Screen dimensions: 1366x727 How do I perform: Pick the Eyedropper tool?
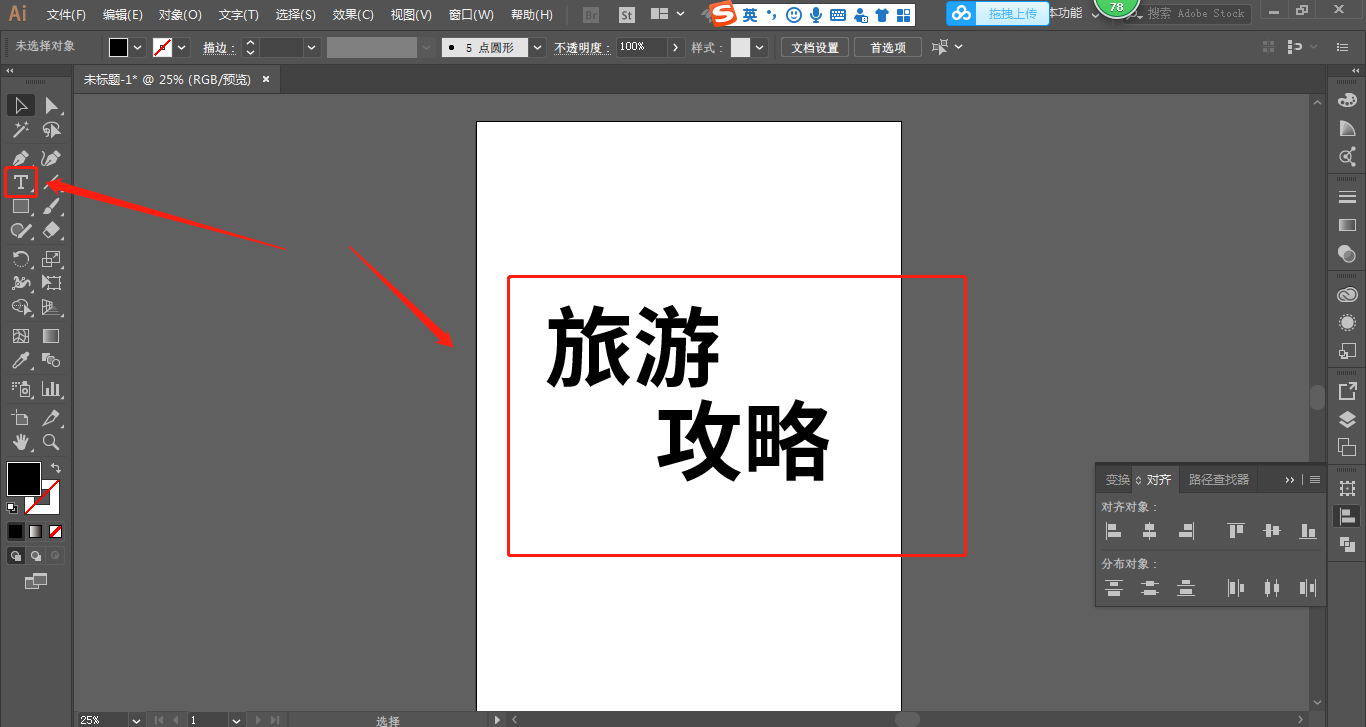21,361
